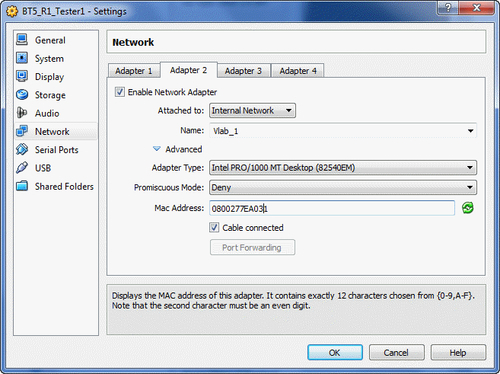This screenshot has height=374, width=500.
Task: Select the System chip icon
Action: 22,58
